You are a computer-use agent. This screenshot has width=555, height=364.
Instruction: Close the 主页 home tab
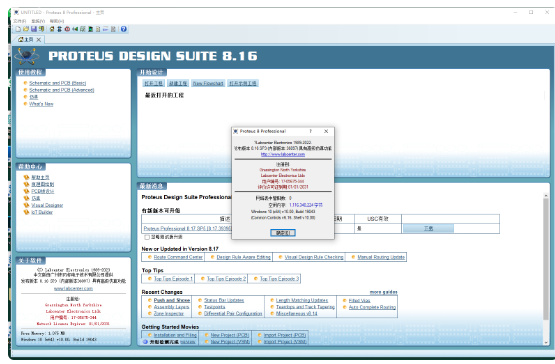(x=39, y=40)
